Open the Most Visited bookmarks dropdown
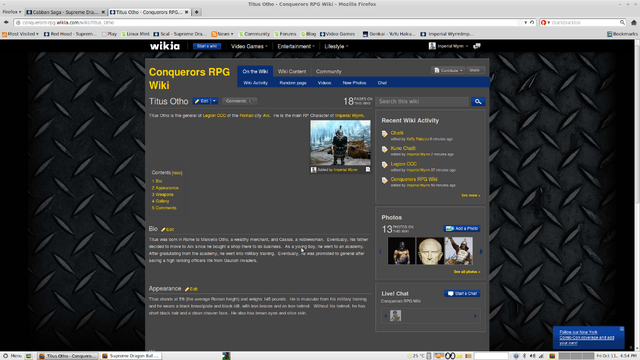 [x=20, y=34]
